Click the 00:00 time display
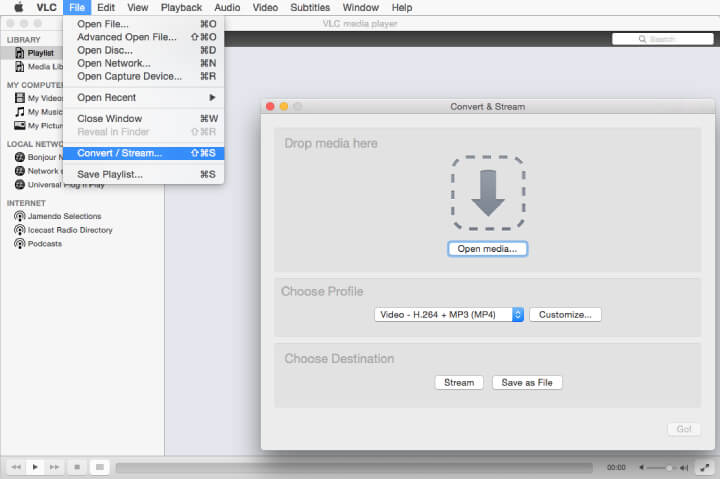The height and width of the screenshot is (479, 720). (616, 468)
